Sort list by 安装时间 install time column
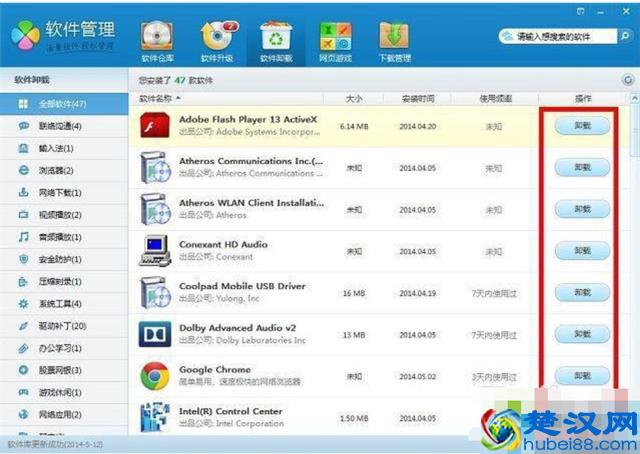Viewport: 640px width, 454px height. (x=418, y=98)
